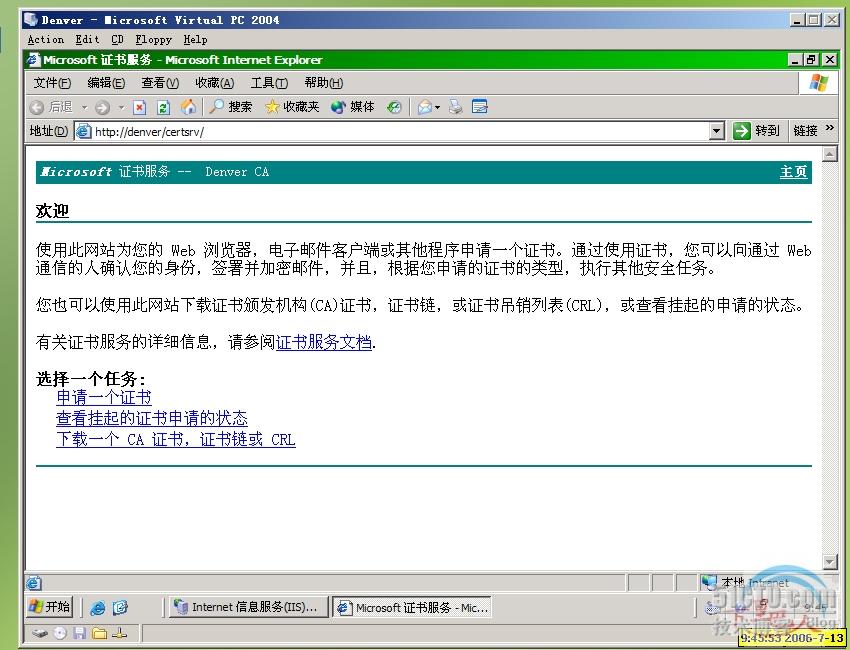Viewport: 850px width, 650px height.
Task: Open the Virtual PC Help menu
Action: coord(195,40)
